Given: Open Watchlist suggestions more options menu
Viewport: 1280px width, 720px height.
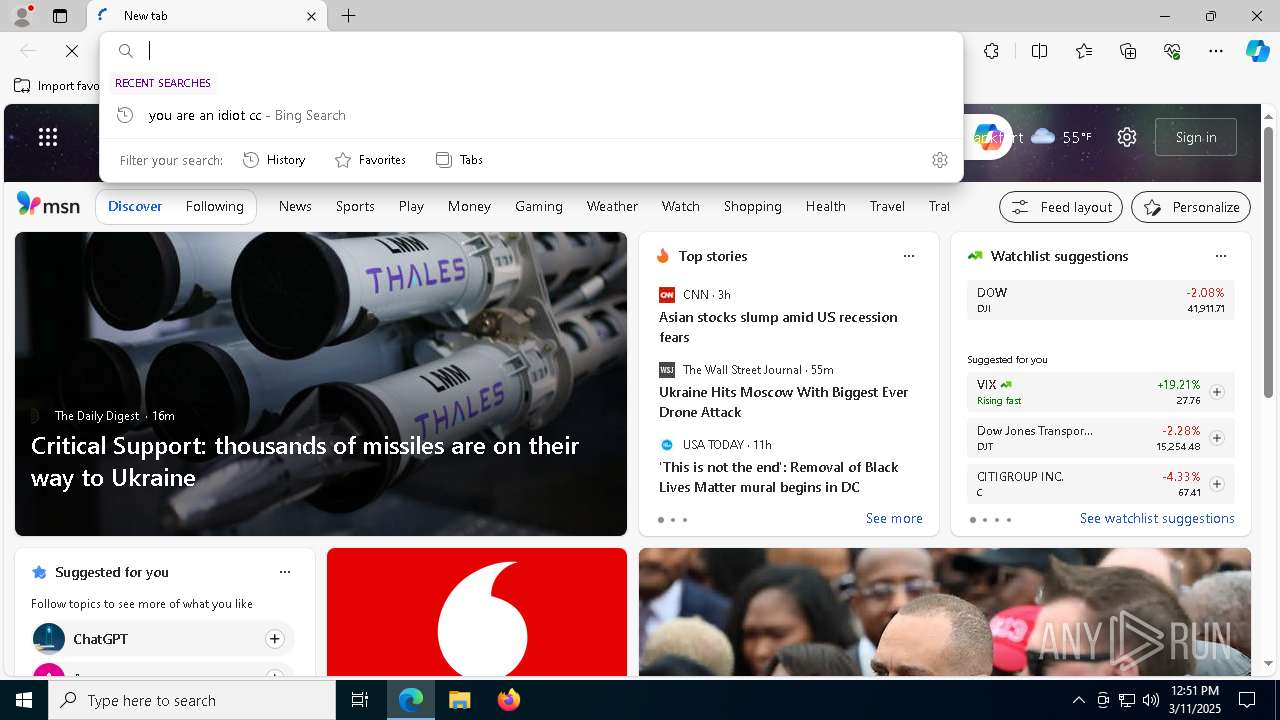Looking at the screenshot, I should click(1220, 256).
